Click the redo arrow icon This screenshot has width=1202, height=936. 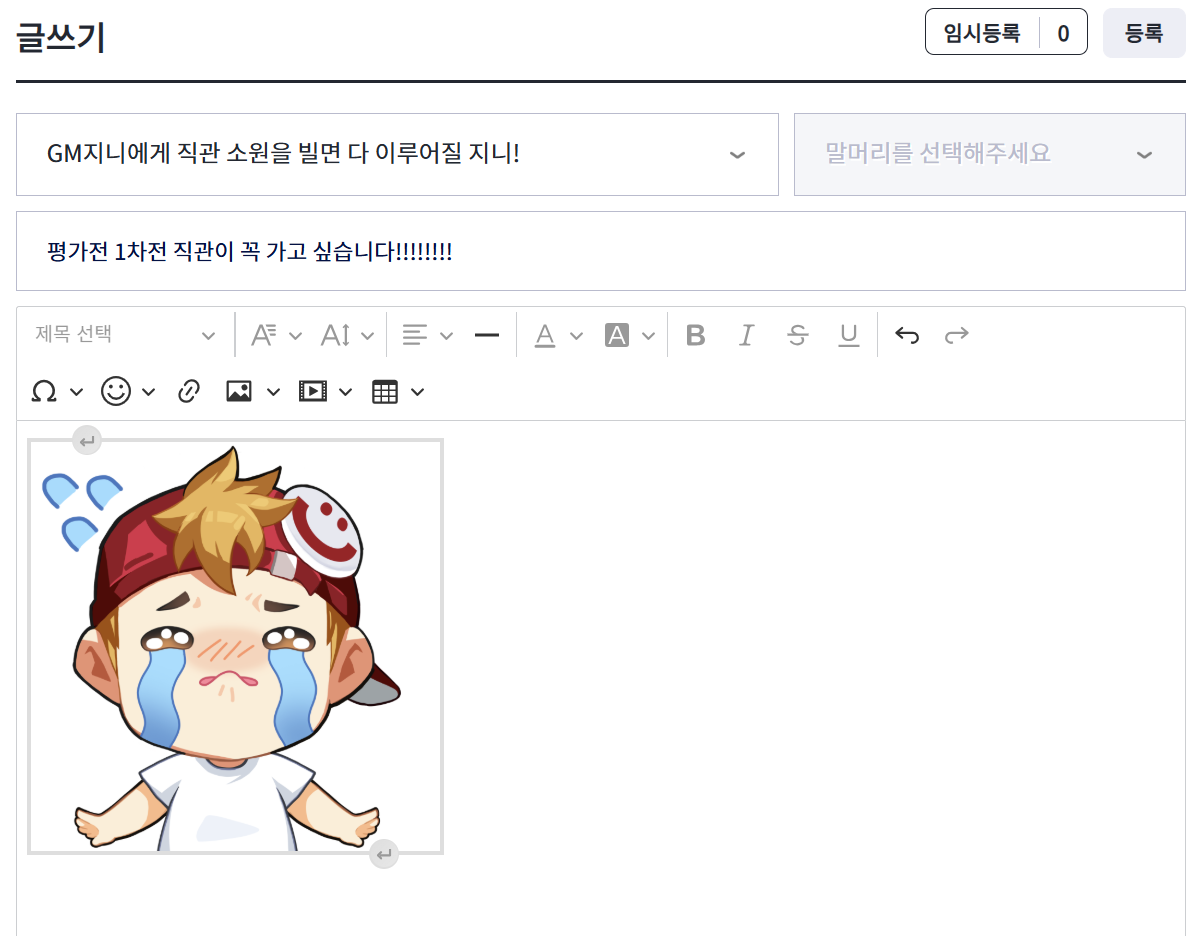[x=957, y=335]
